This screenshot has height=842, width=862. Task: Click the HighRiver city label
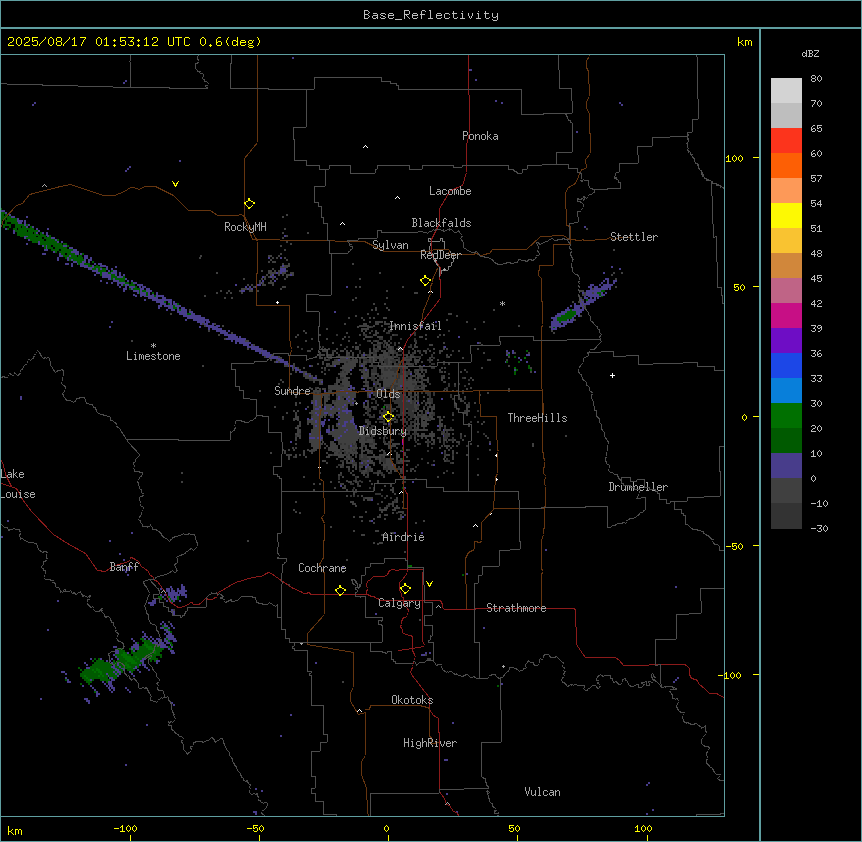pyautogui.click(x=429, y=743)
